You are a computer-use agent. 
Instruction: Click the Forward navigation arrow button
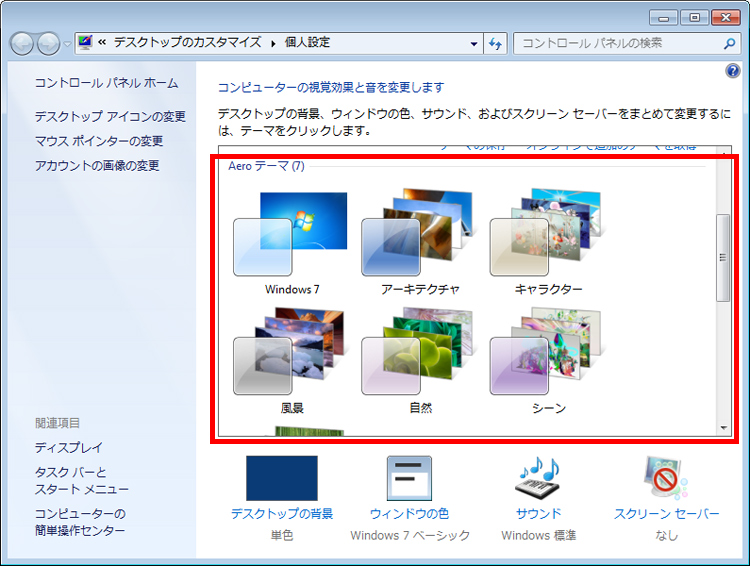click(x=48, y=44)
